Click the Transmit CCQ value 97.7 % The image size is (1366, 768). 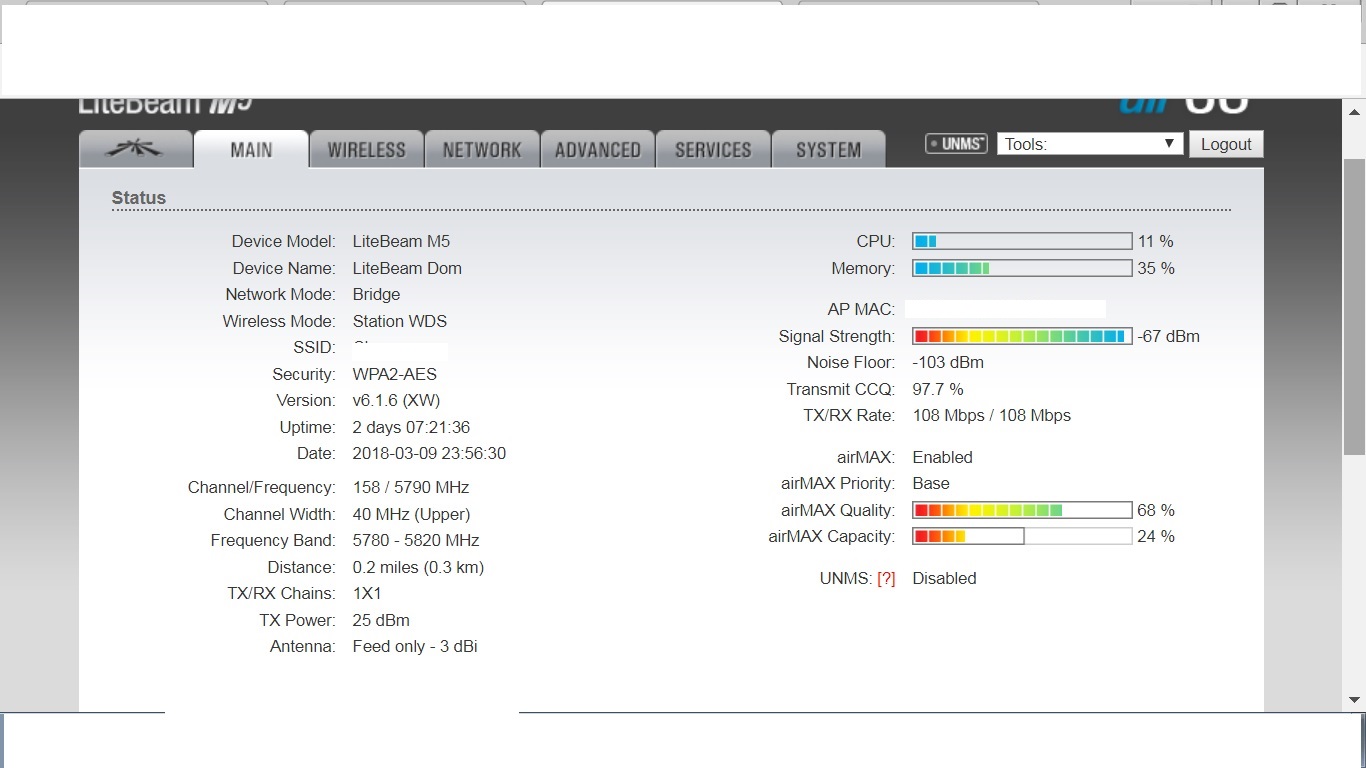[938, 389]
